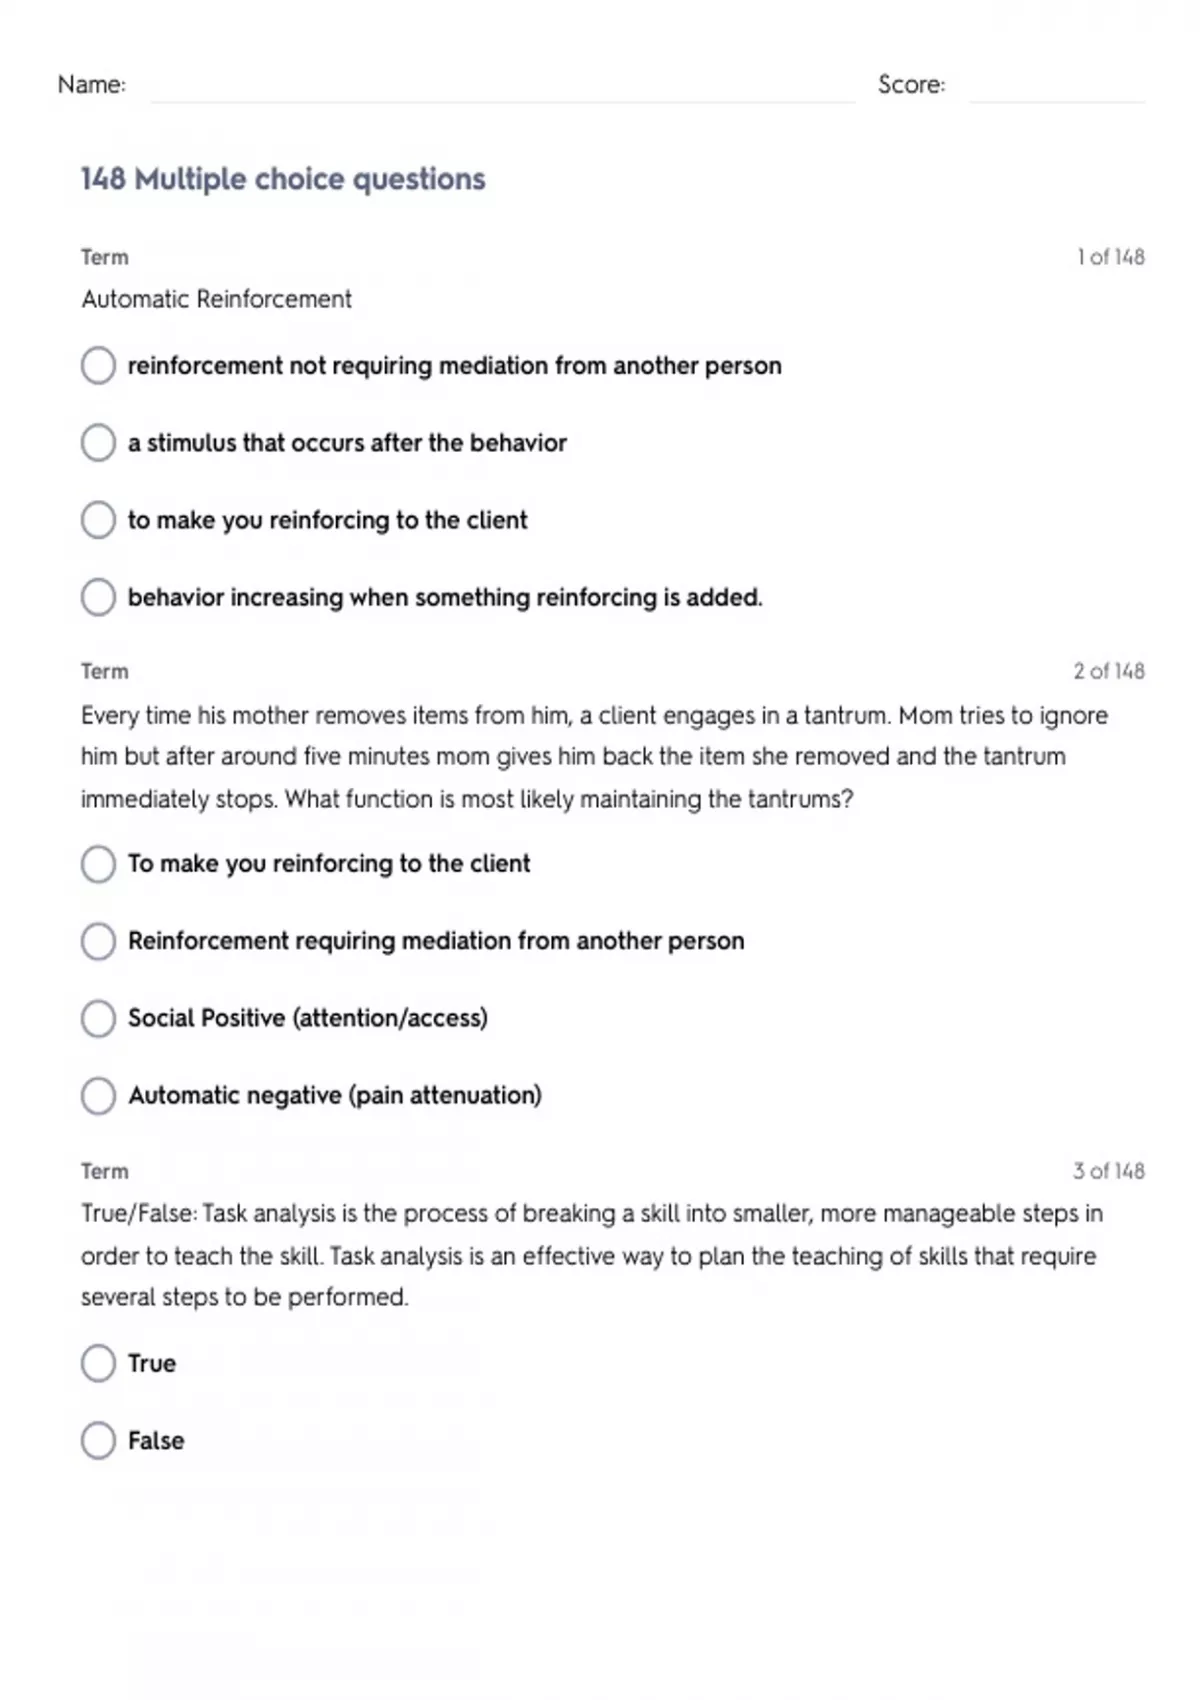Mark the task analysis statement False
This screenshot has width=1200, height=1700.
(x=98, y=1441)
